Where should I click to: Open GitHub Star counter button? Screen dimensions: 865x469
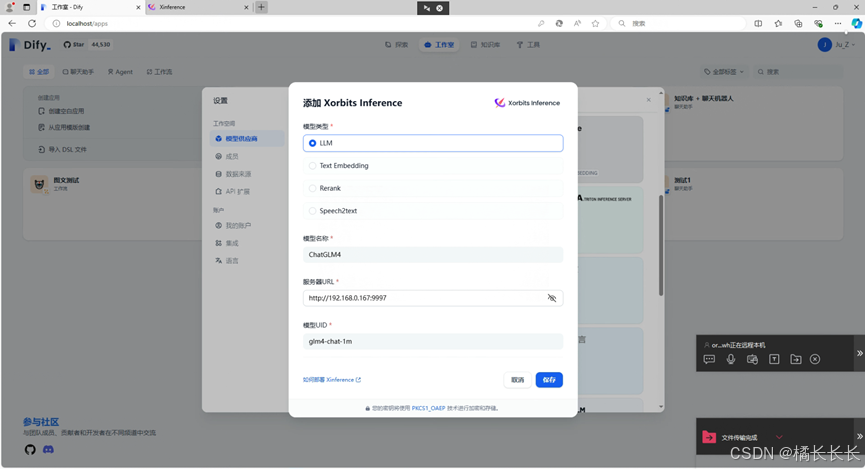pyautogui.click(x=87, y=45)
